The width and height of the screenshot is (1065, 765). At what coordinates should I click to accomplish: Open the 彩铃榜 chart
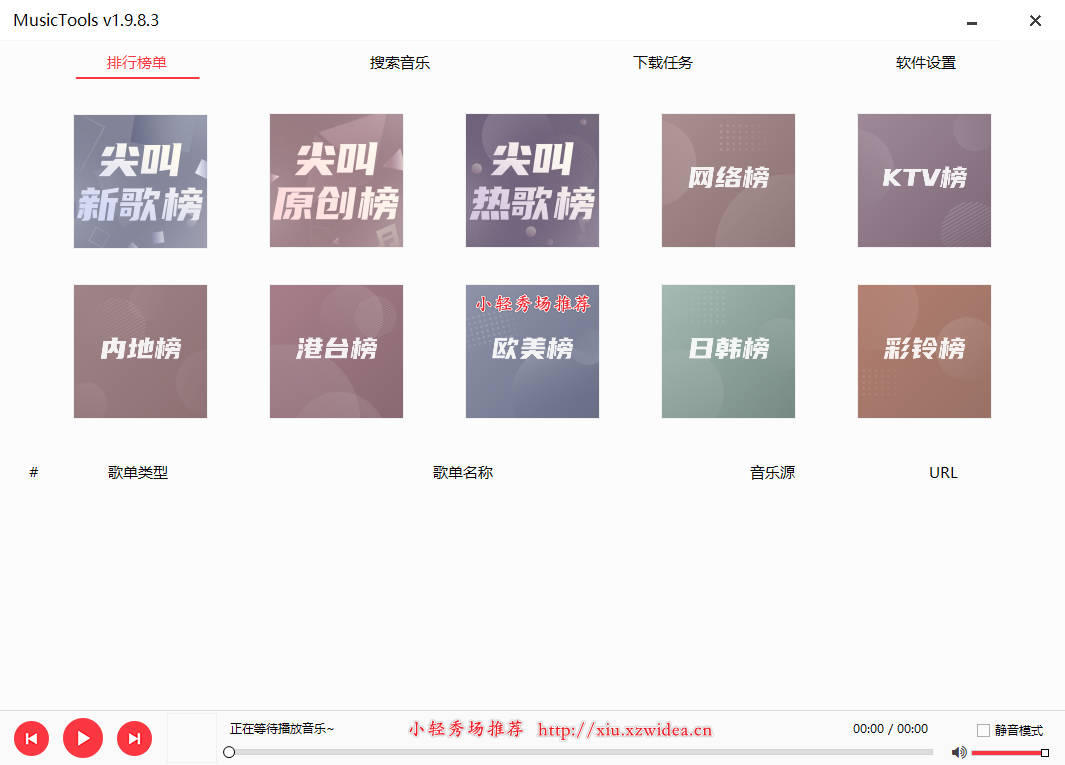coord(924,351)
